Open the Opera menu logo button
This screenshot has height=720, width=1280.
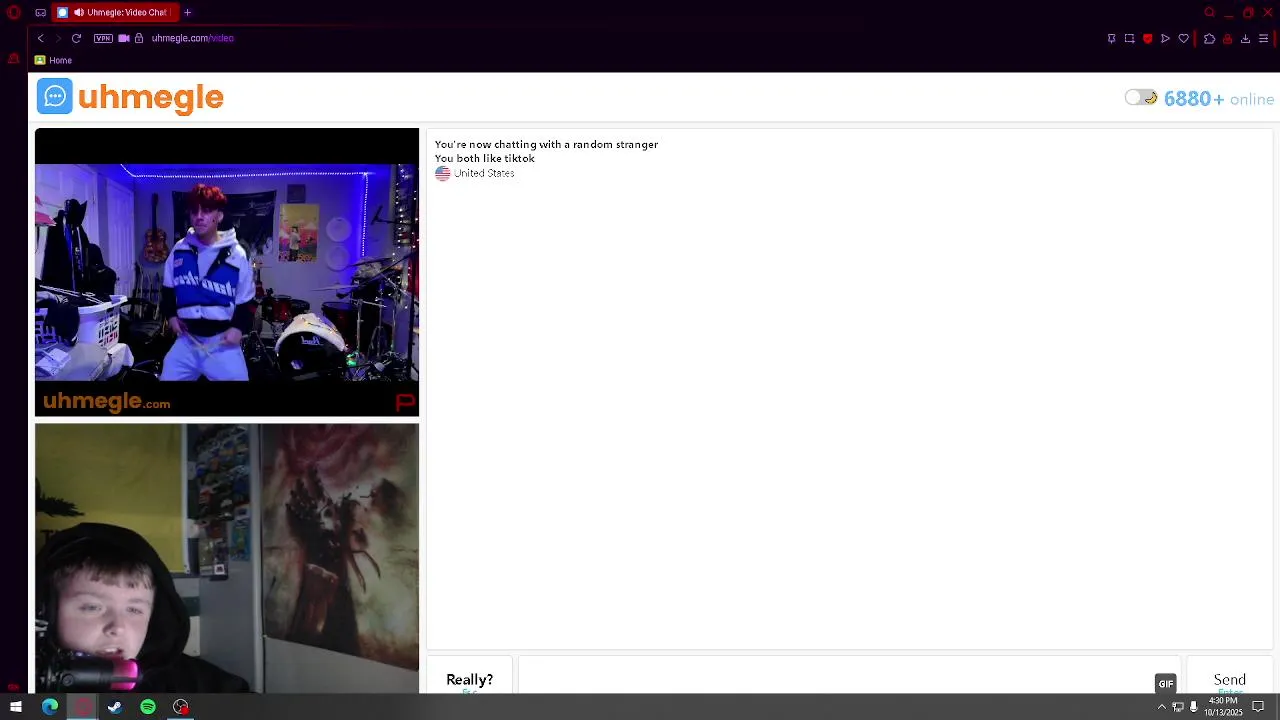14,13
